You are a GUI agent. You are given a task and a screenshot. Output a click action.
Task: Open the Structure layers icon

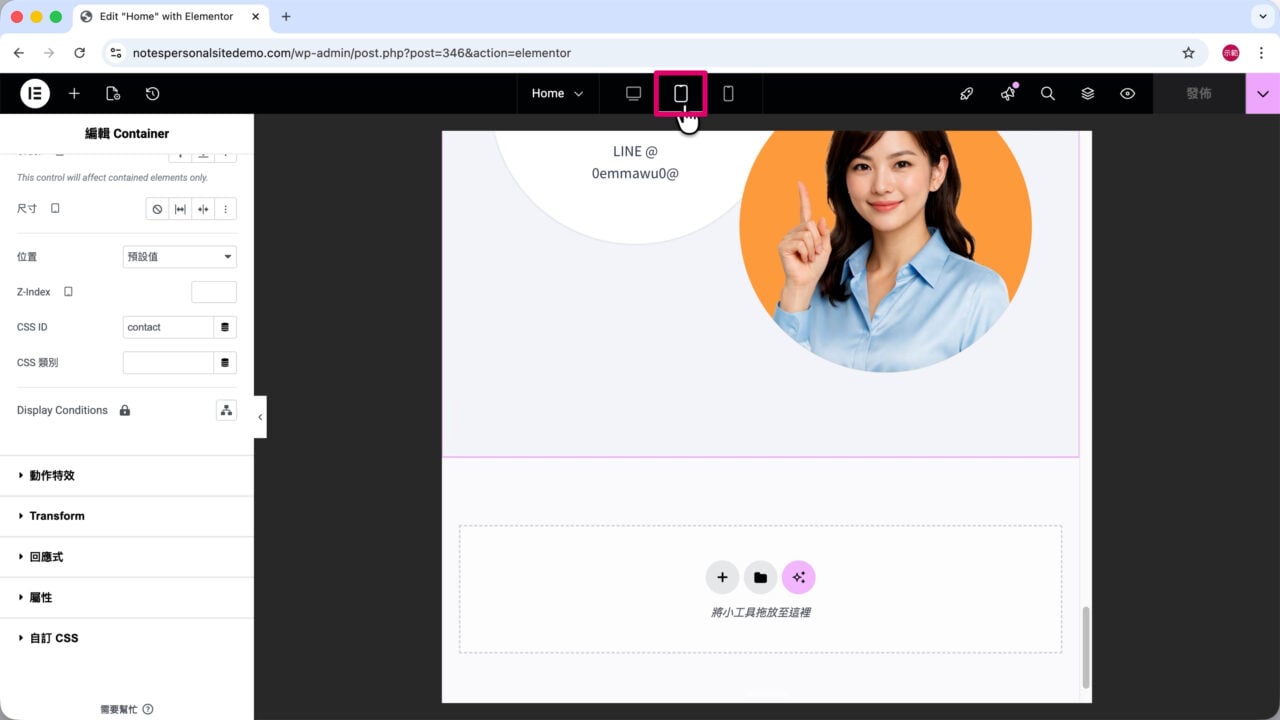pyautogui.click(x=1087, y=93)
